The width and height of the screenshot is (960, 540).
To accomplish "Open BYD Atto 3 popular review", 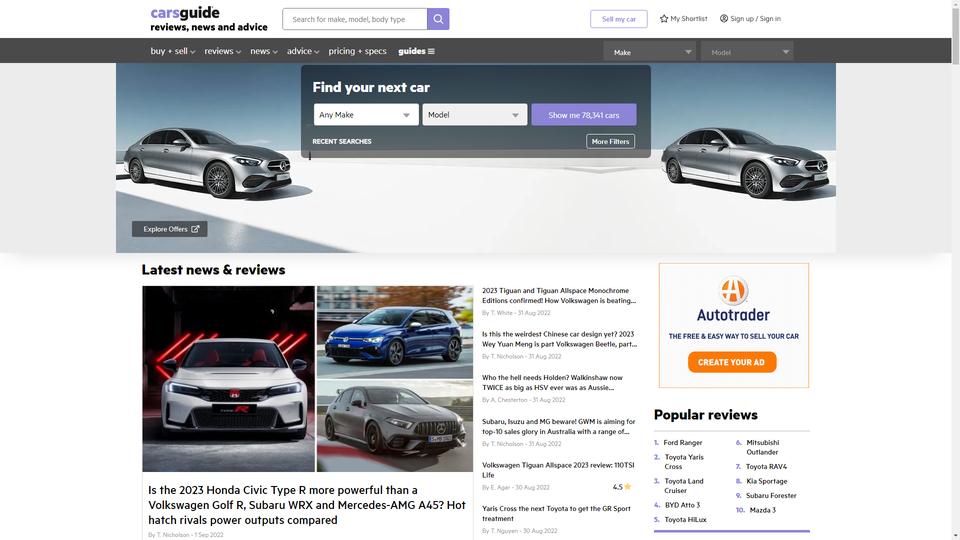I will pyautogui.click(x=682, y=505).
